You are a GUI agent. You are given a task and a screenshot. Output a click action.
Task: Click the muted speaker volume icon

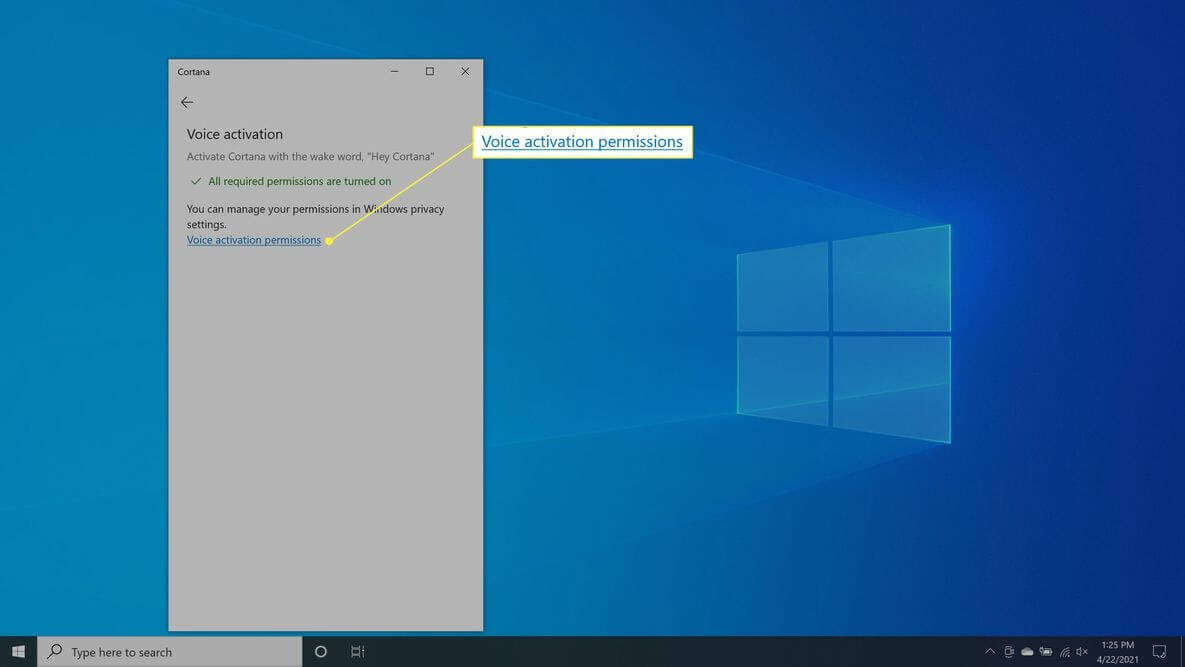(x=1082, y=651)
